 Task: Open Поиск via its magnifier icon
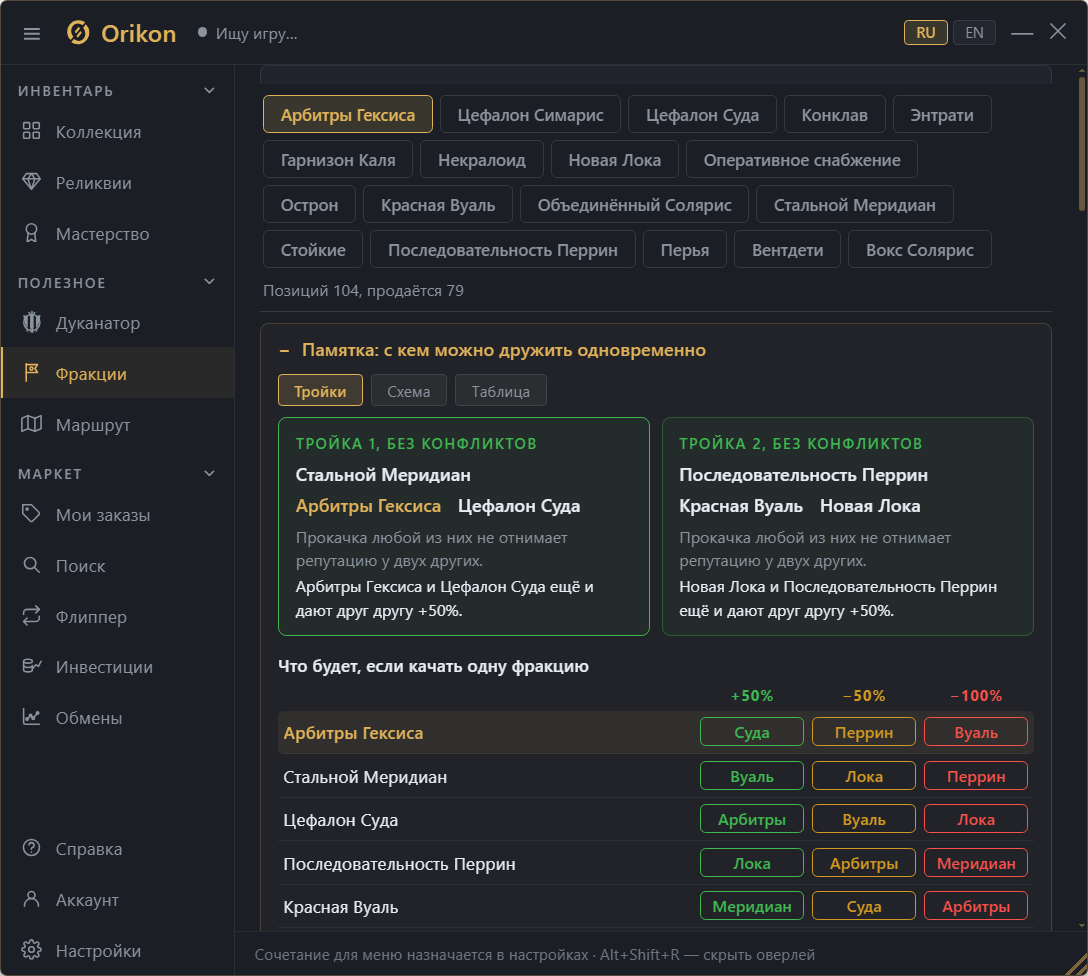[x=31, y=565]
